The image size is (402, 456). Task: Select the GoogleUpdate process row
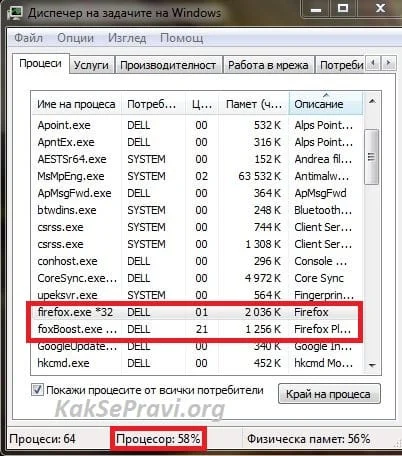click(x=197, y=347)
